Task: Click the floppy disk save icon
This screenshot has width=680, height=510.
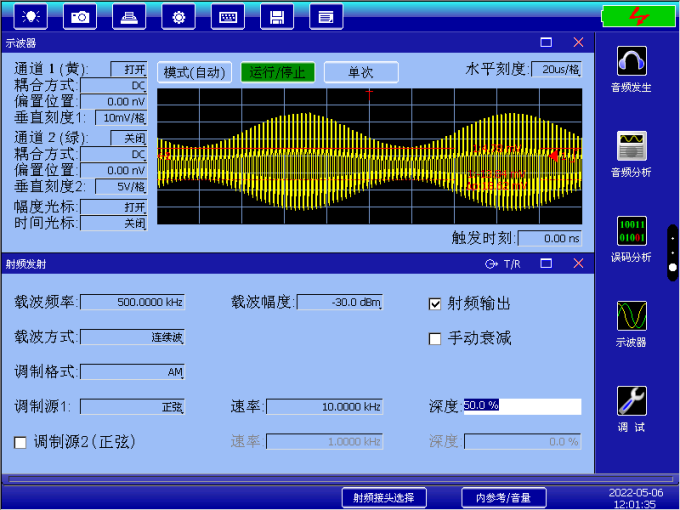Action: click(x=277, y=17)
